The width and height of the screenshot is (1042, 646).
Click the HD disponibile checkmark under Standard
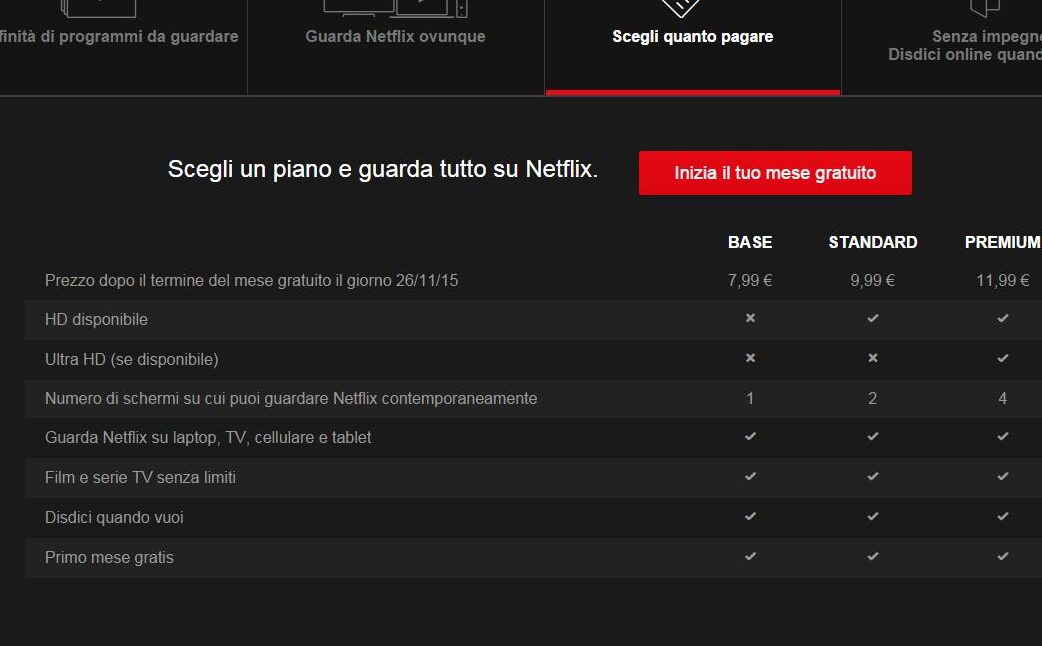tap(873, 318)
